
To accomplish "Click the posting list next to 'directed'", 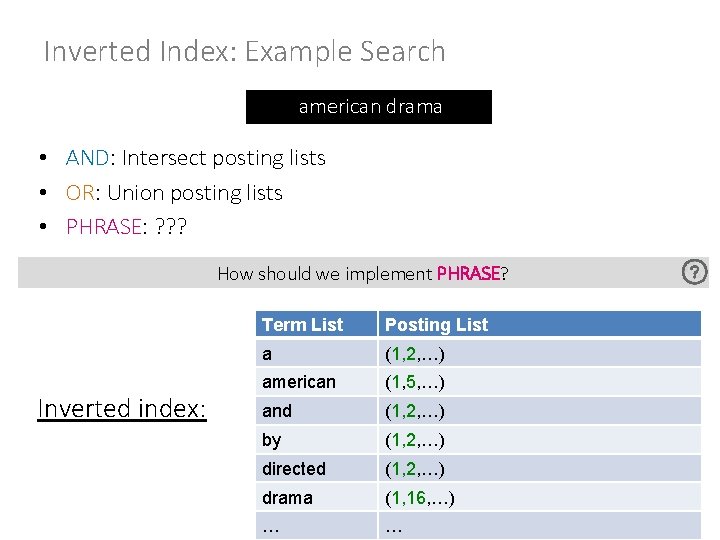I will click(415, 468).
